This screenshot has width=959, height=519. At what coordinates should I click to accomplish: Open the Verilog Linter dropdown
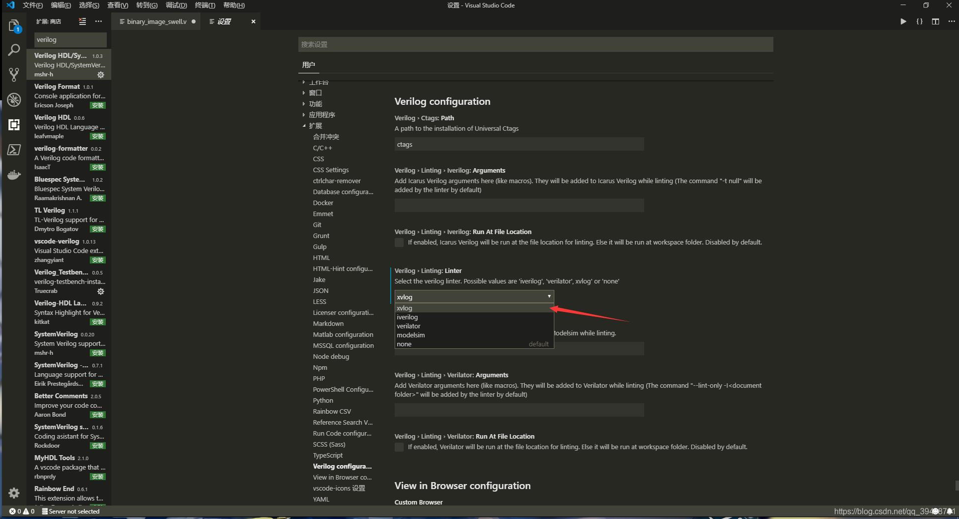(474, 296)
